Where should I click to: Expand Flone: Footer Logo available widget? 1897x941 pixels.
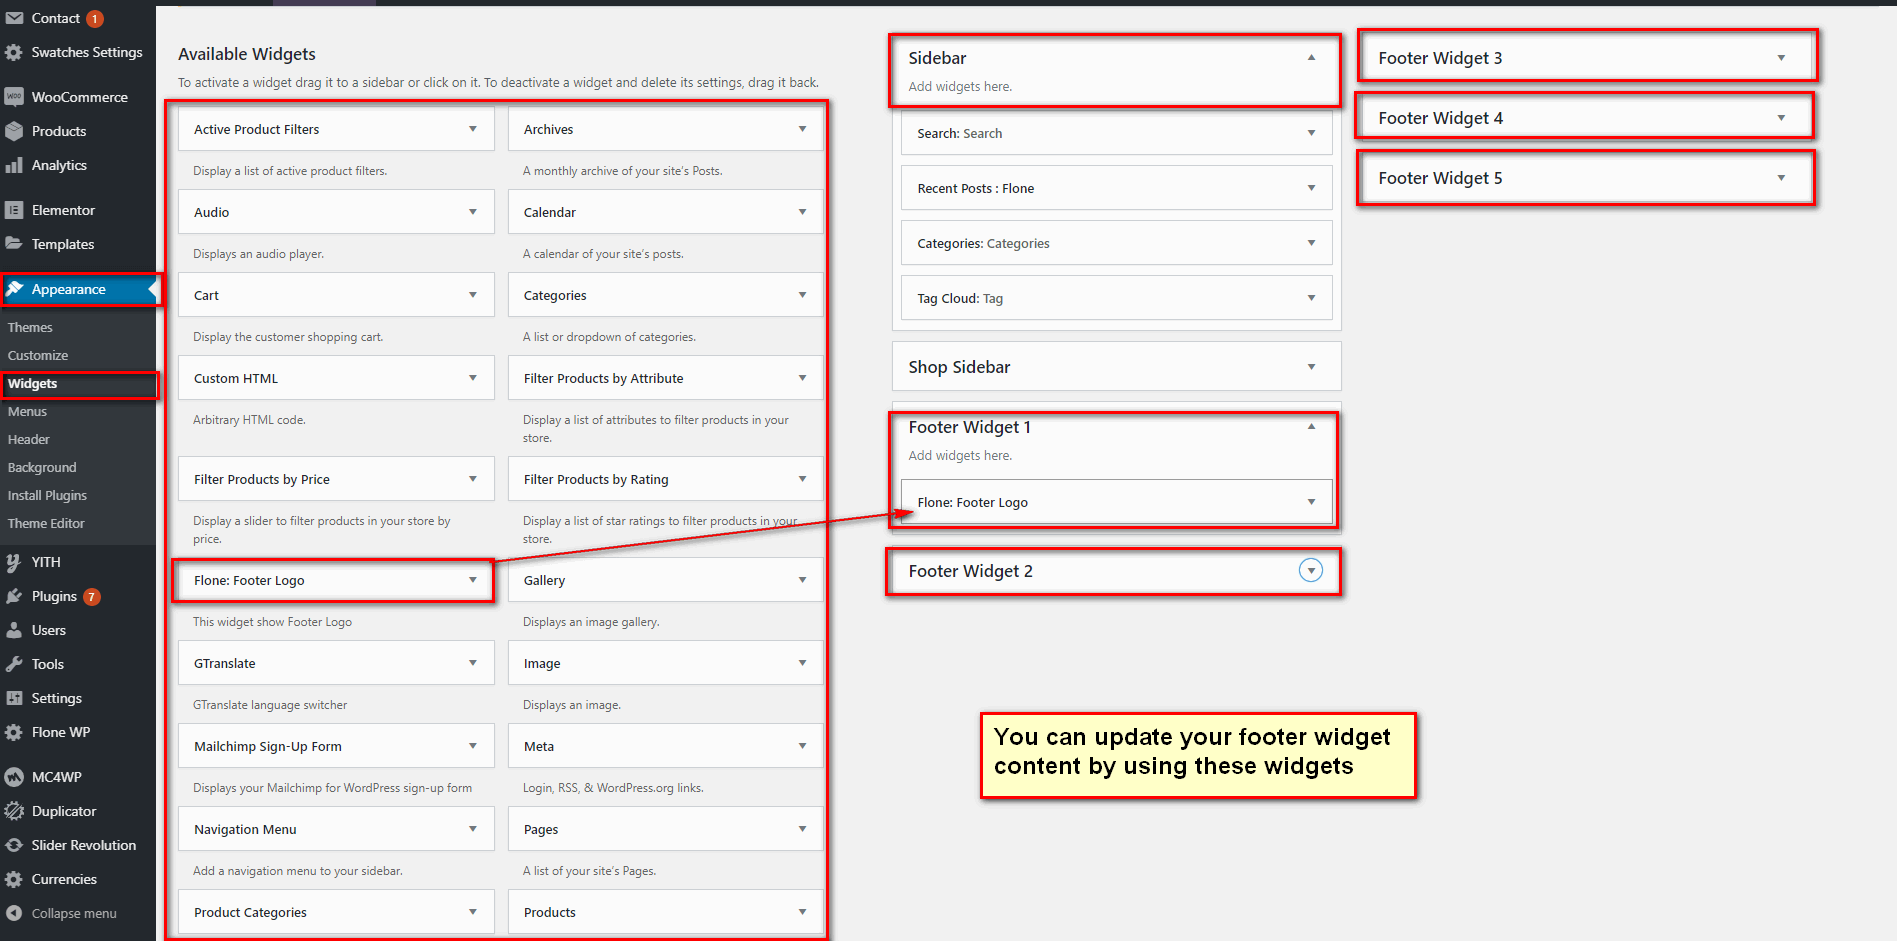tap(473, 580)
